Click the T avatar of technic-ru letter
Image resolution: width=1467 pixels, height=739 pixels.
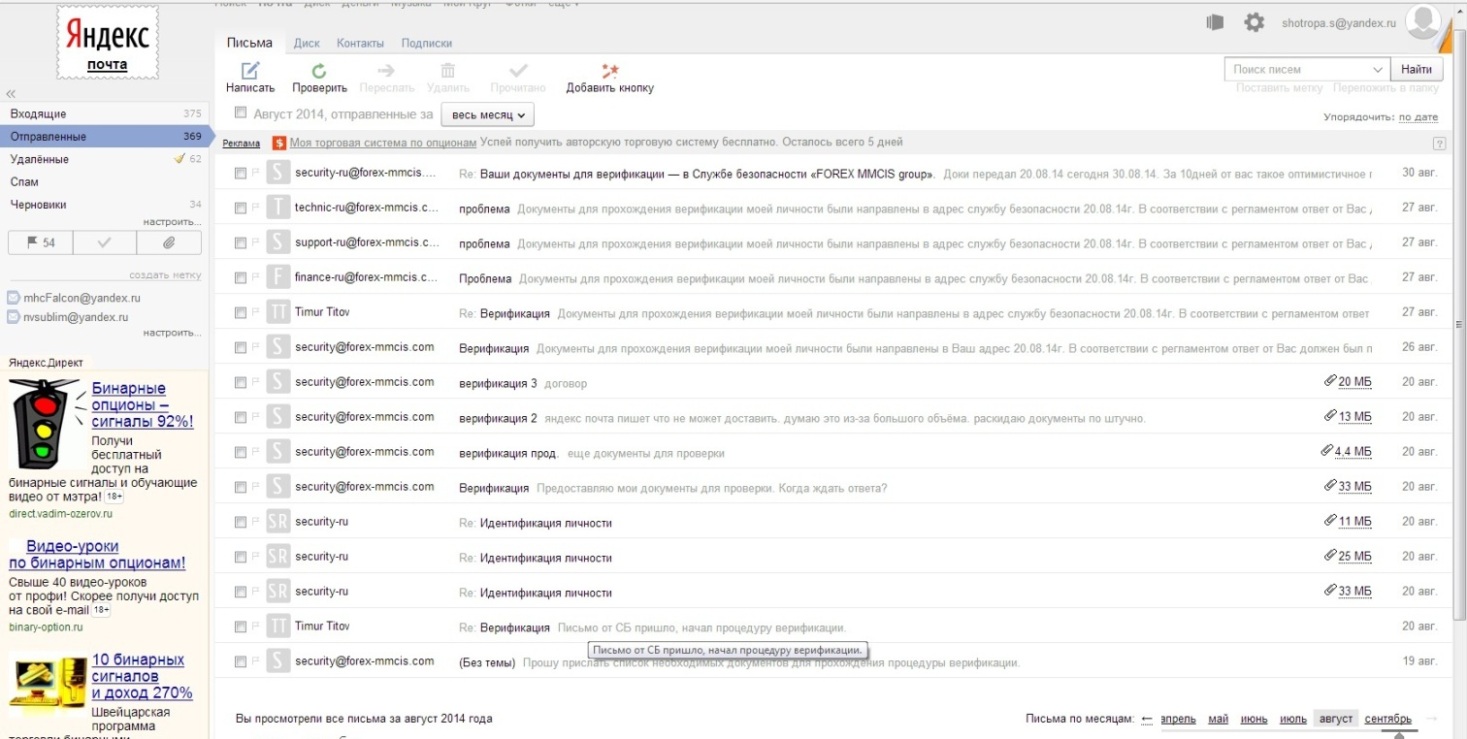[278, 208]
